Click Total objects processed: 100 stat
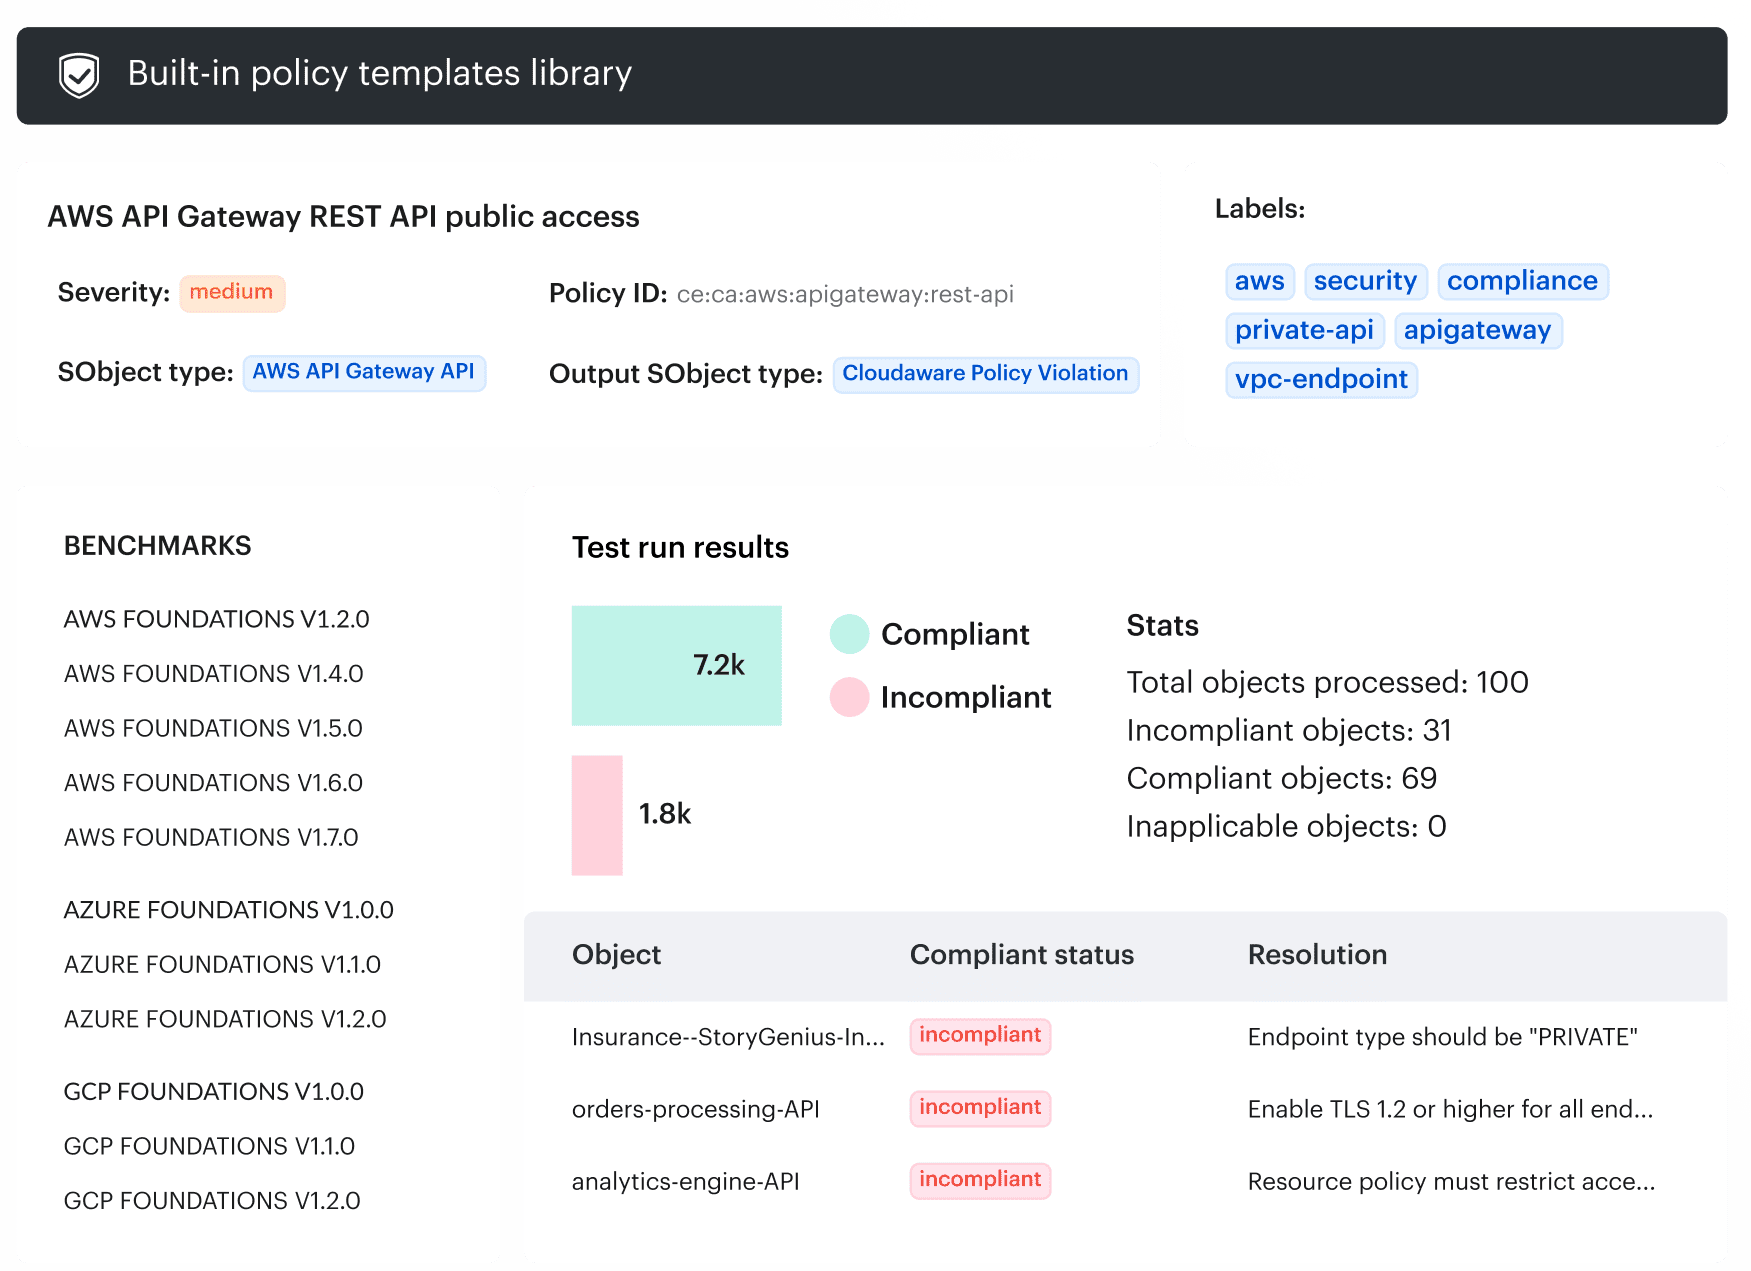 click(x=1327, y=682)
